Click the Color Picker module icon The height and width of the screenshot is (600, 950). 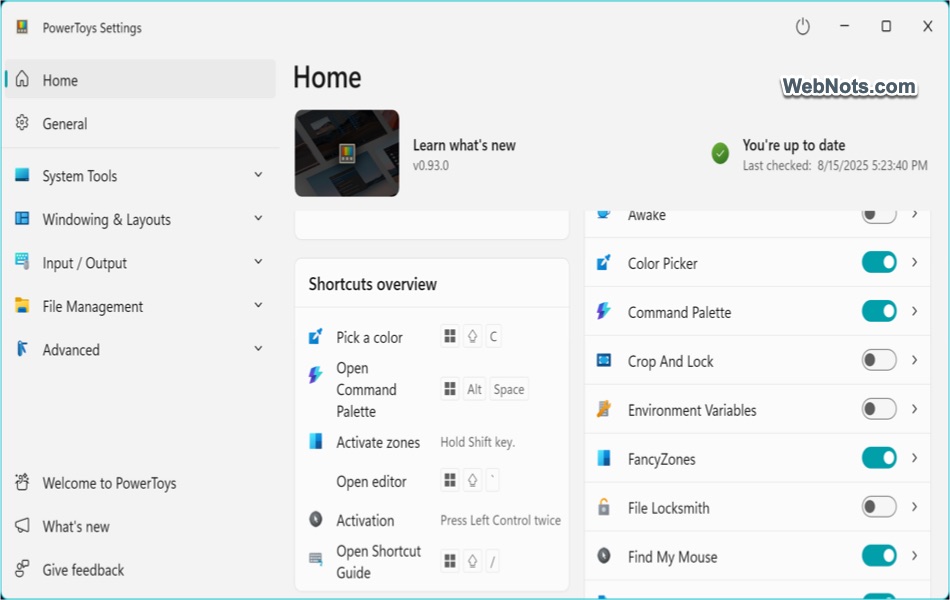604,262
